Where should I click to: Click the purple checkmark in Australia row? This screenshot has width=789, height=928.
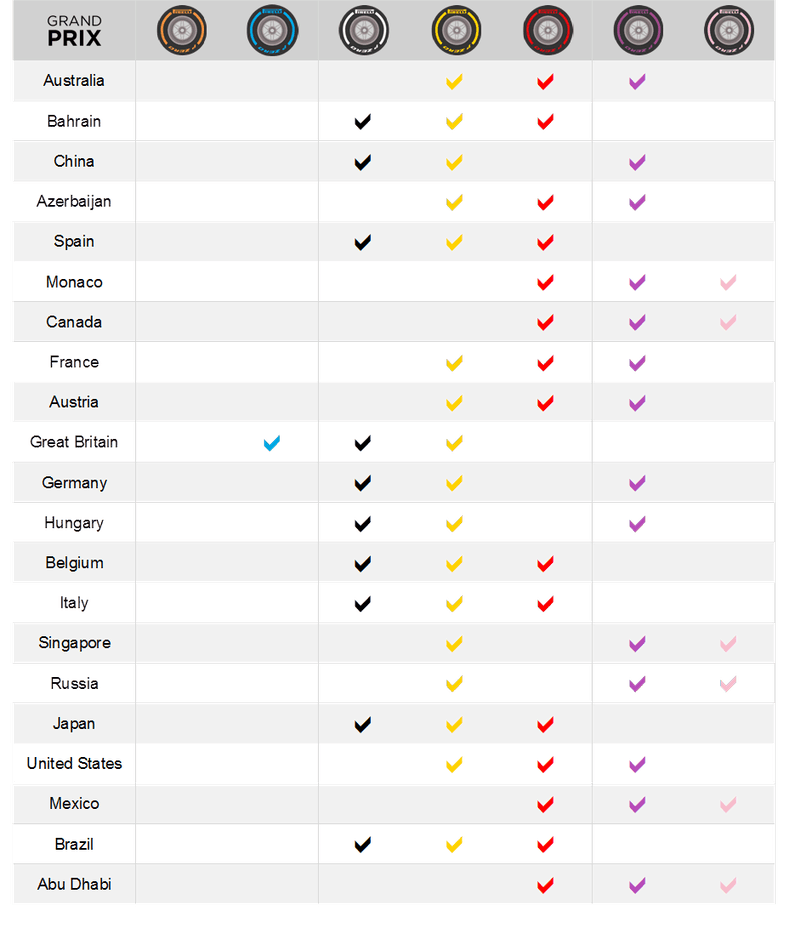[x=637, y=82]
